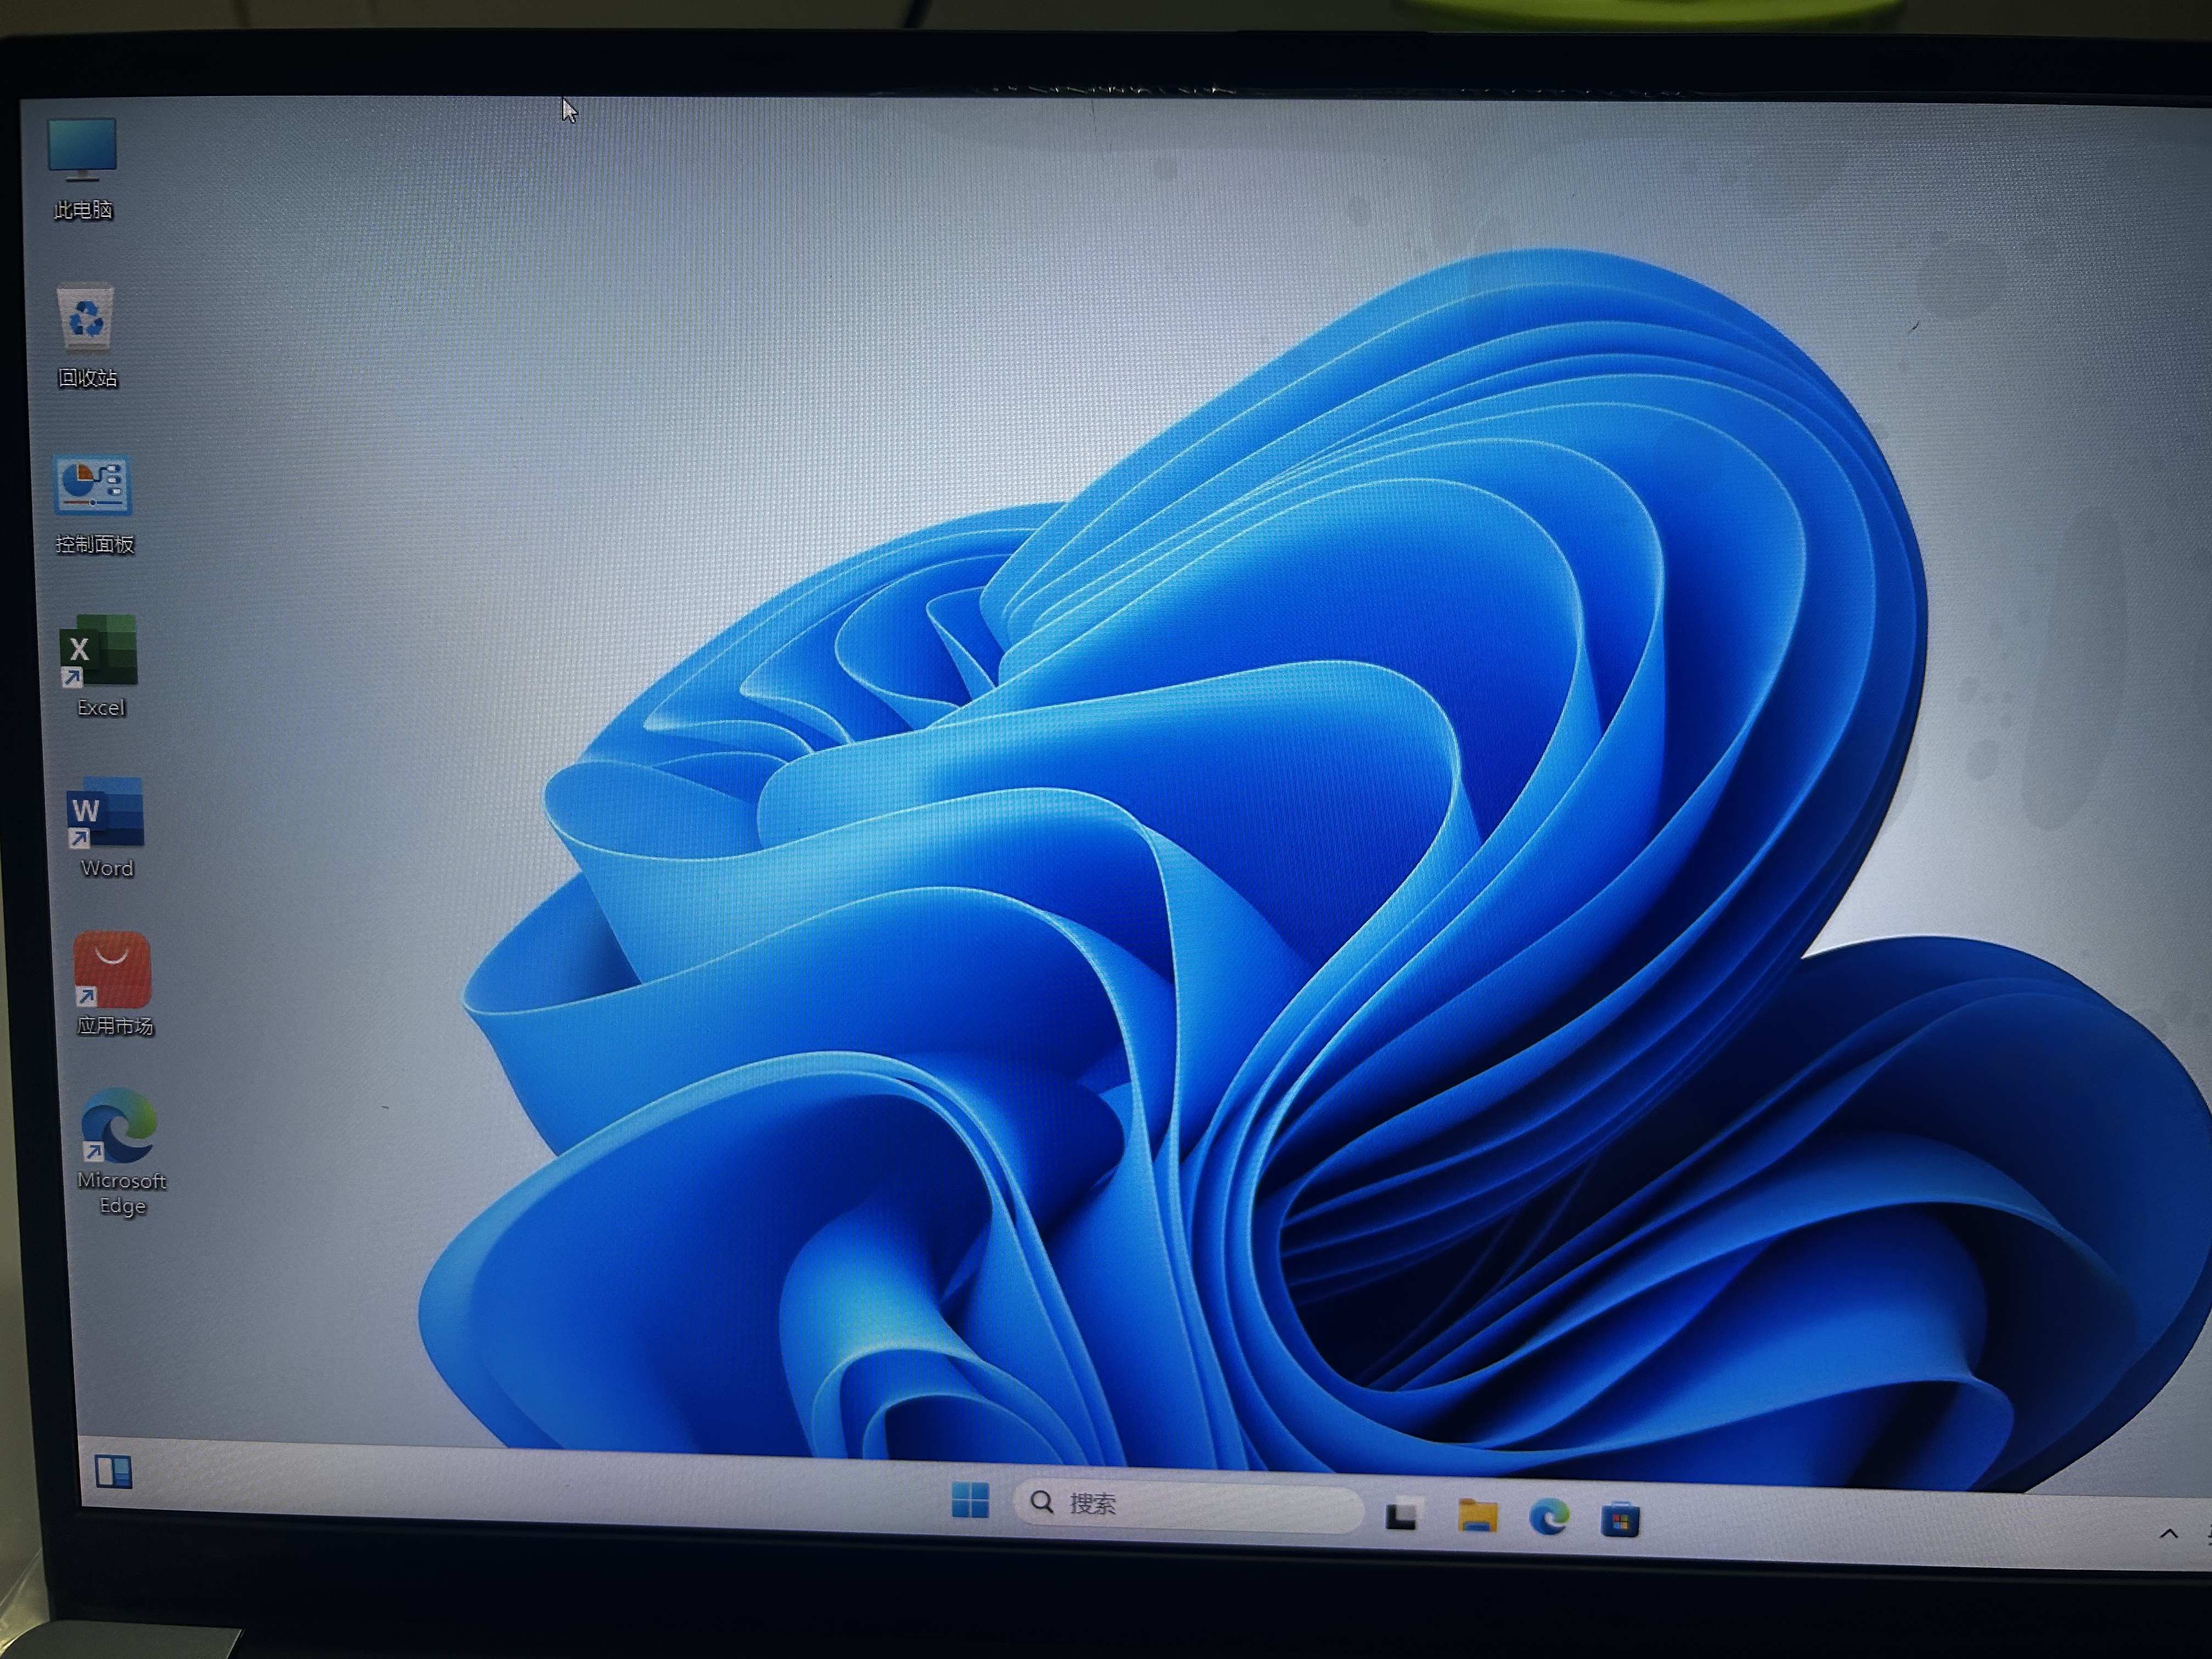Image resolution: width=2212 pixels, height=1659 pixels.
Task: Click the Excel label text
Action: [101, 708]
